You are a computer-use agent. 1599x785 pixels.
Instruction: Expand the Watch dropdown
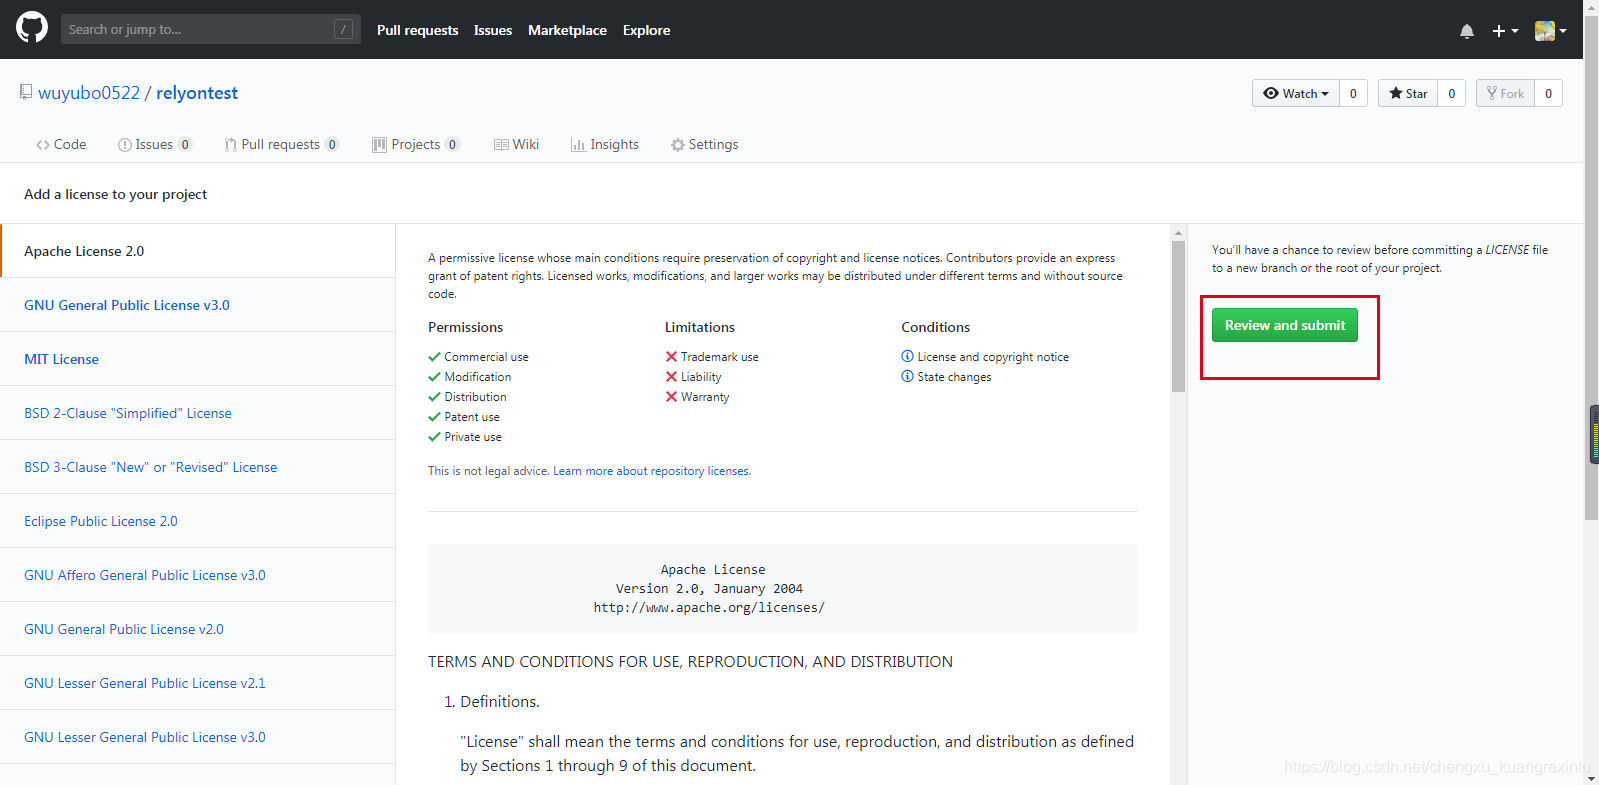[1296, 93]
